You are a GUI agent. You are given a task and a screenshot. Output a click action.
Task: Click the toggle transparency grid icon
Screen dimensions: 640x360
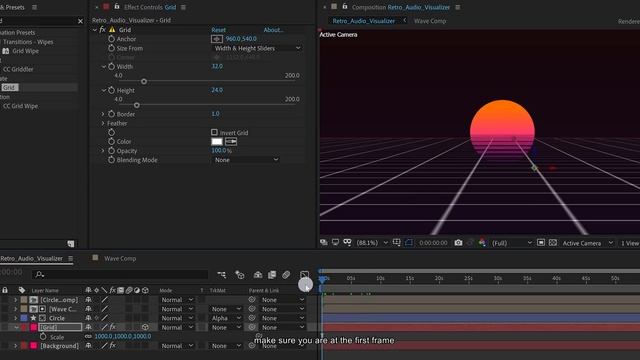click(553, 243)
